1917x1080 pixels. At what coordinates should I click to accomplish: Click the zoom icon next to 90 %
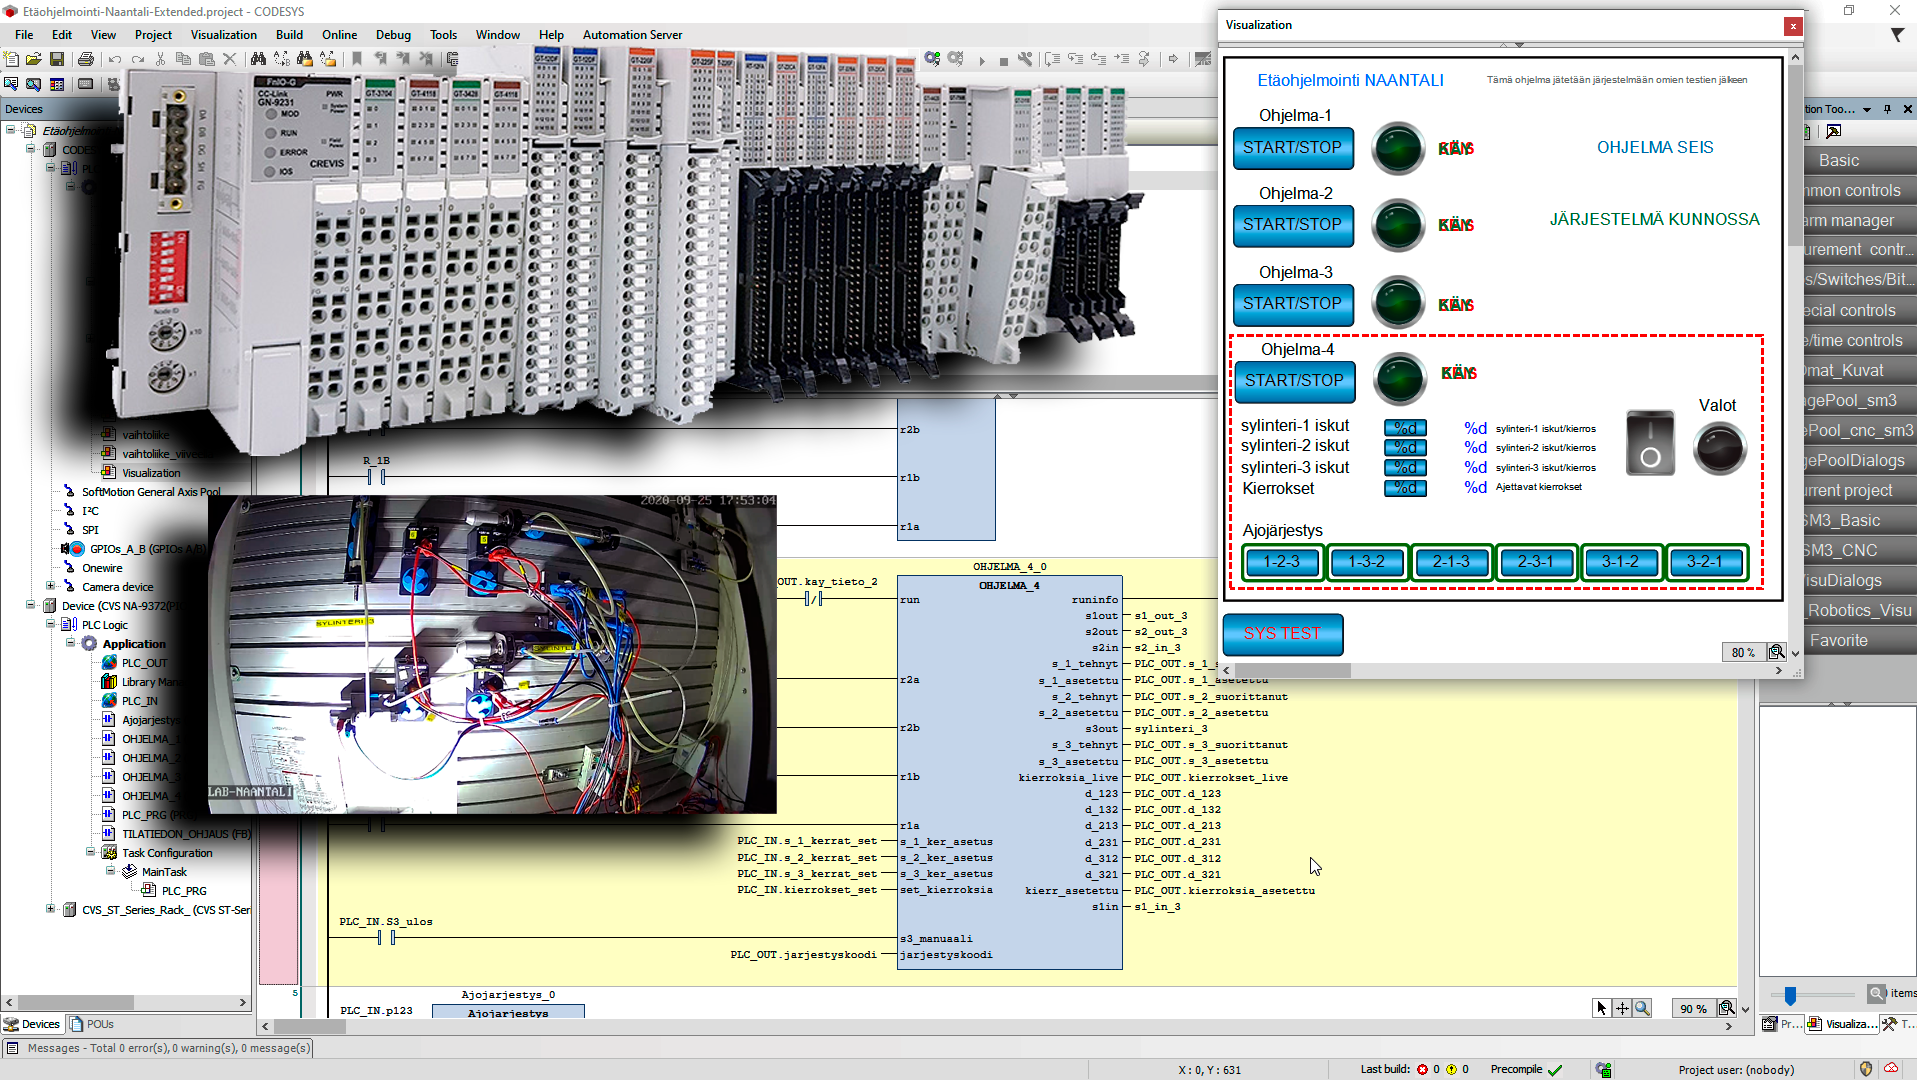click(1726, 1008)
